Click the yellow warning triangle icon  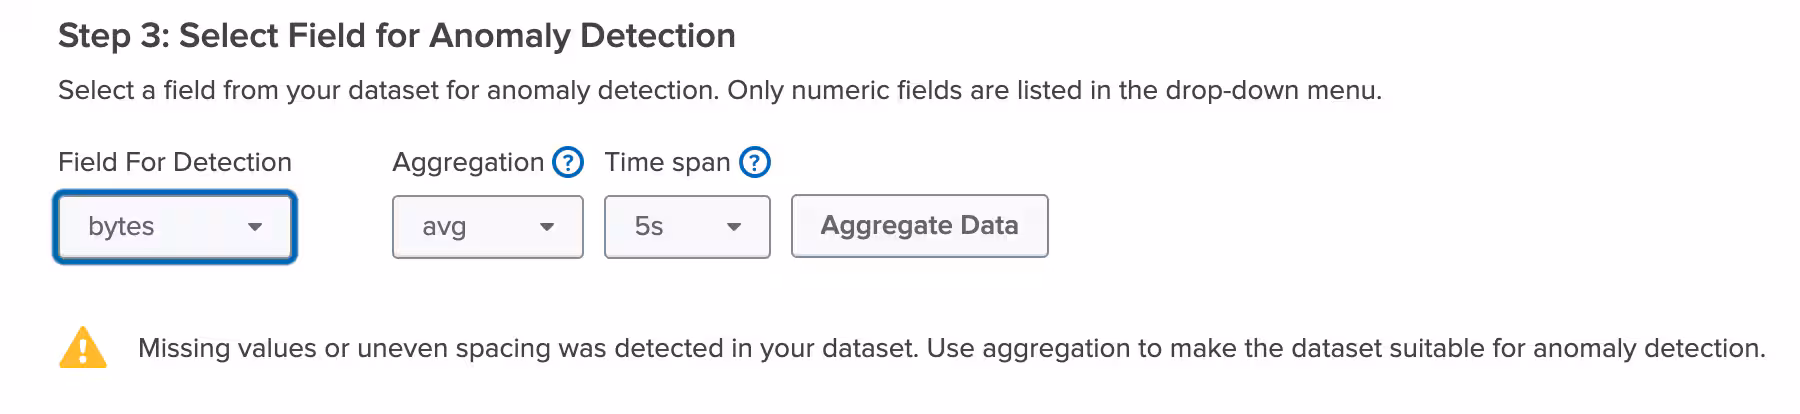pyautogui.click(x=83, y=348)
